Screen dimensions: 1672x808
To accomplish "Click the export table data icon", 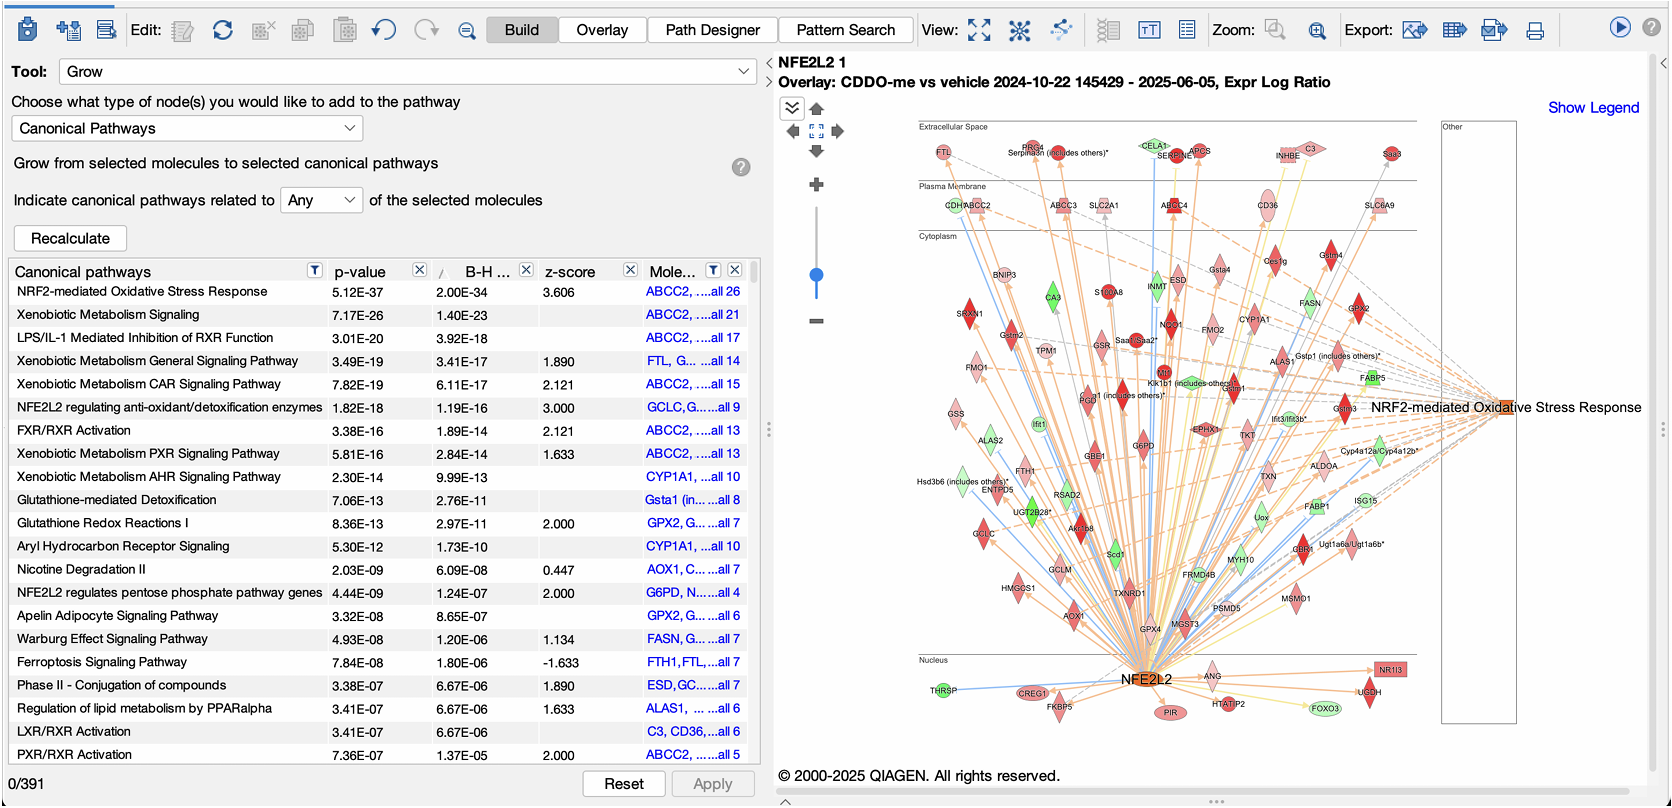I will [1455, 30].
